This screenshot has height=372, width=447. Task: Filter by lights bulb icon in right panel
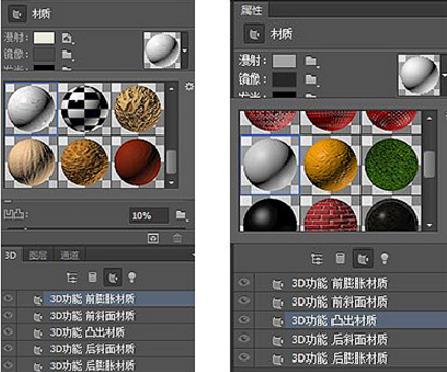[384, 258]
